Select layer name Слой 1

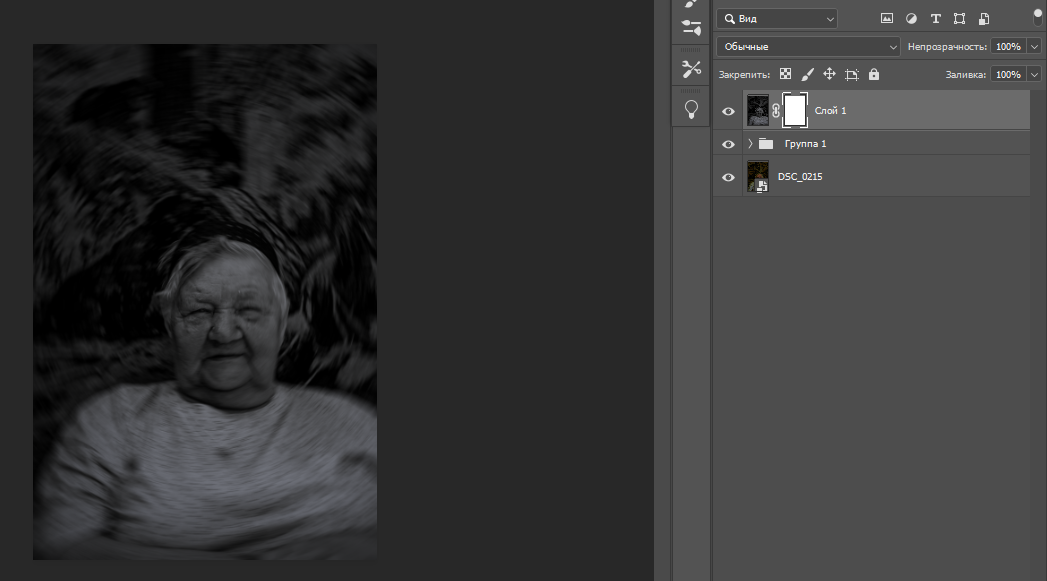tap(830, 111)
